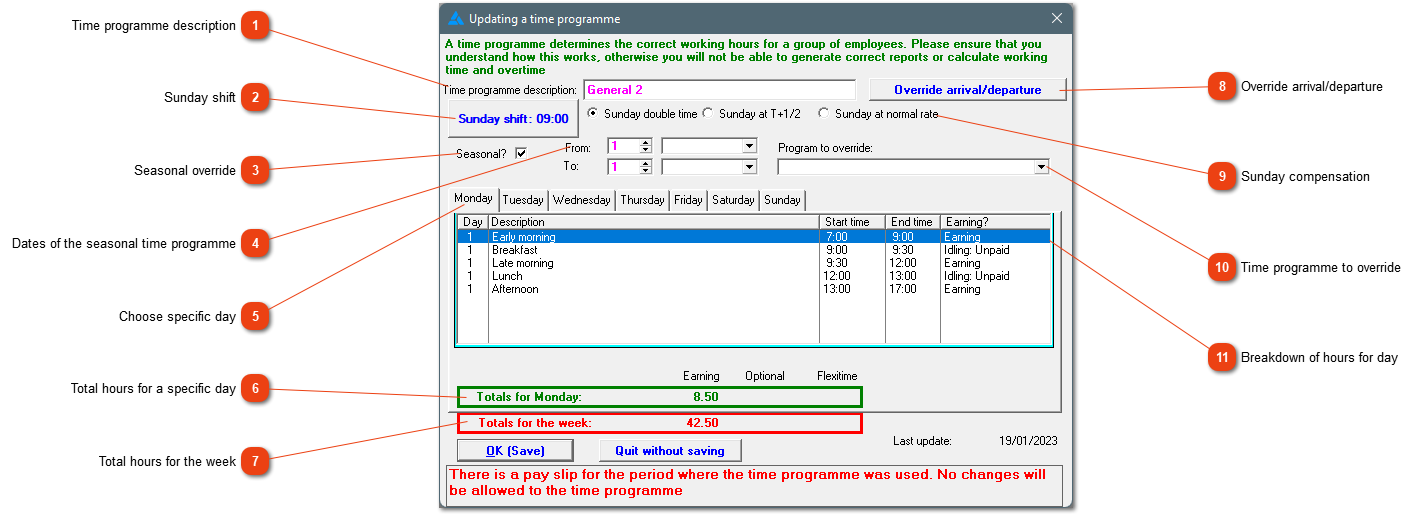Image resolution: width=1417 pixels, height=516 pixels.
Task: Click the Last update date 19/01/2023
Action: point(1028,440)
